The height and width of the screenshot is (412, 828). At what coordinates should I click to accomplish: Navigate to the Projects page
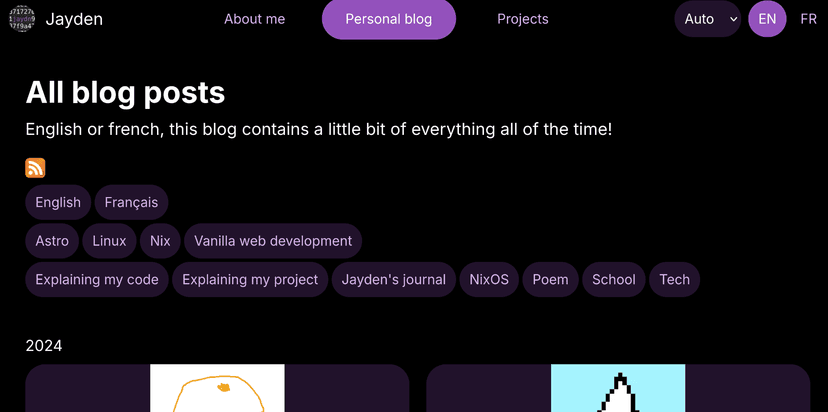[522, 19]
